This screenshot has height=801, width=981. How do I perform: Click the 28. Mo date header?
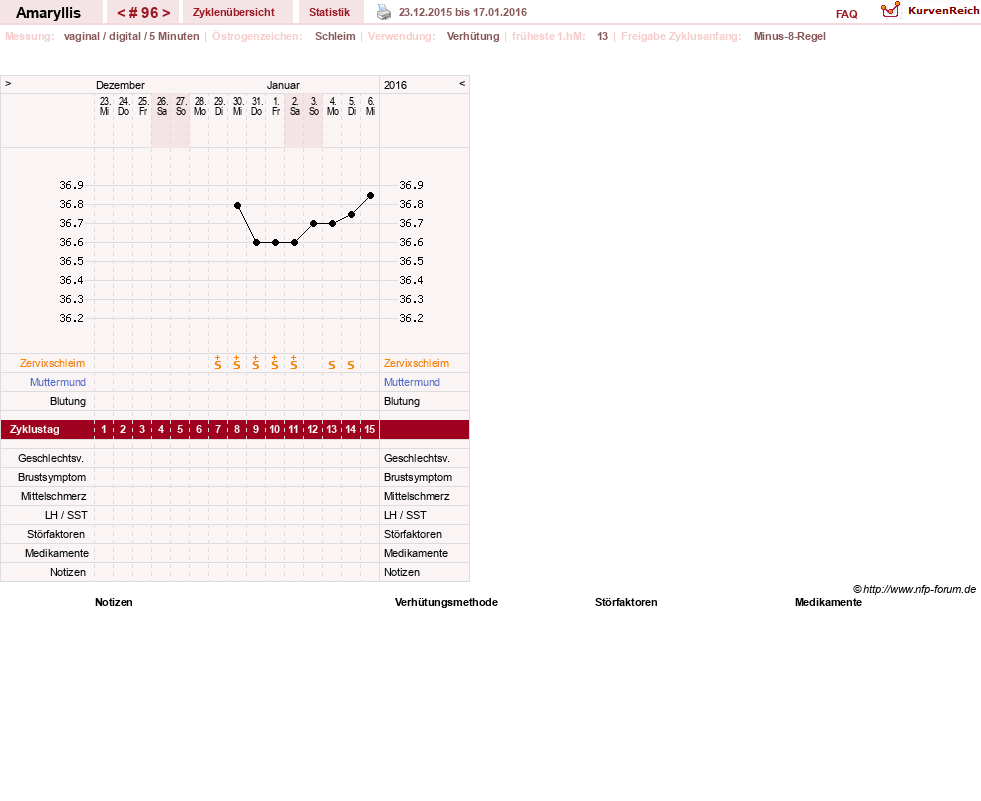click(x=200, y=106)
